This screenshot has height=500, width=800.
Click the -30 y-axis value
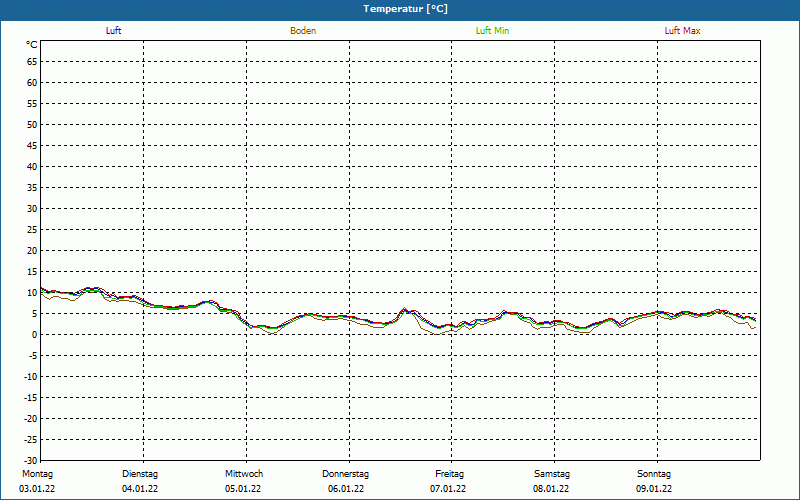click(x=31, y=460)
